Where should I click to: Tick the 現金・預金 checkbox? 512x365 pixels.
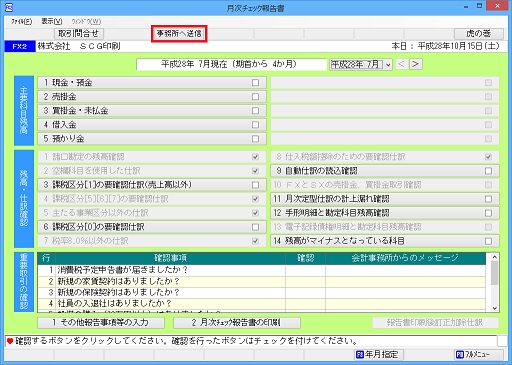(x=255, y=83)
